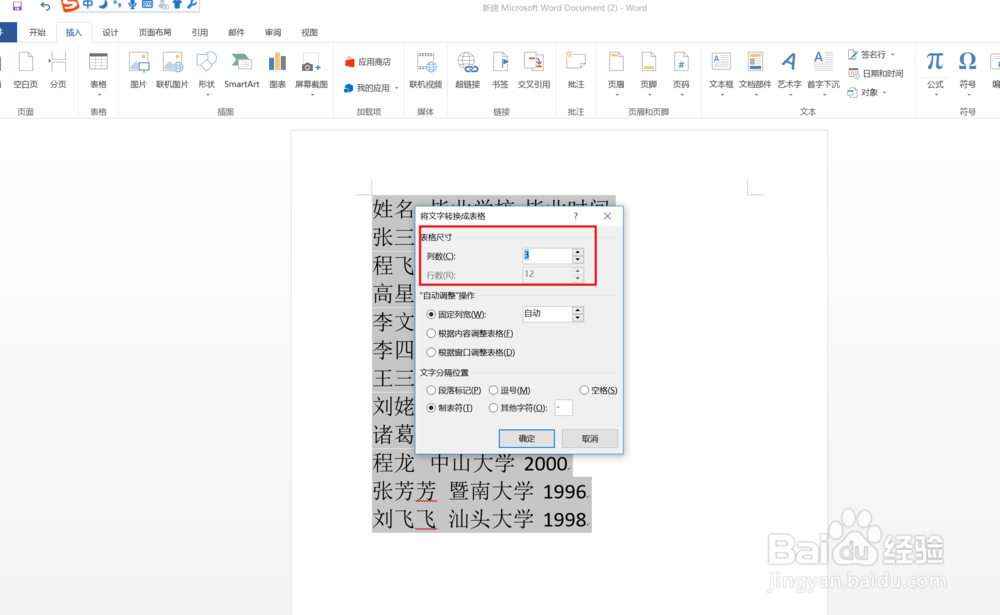Screen dimensions: 1000x615
Task: Select 固定列宽 fixed column width option
Action: tap(457, 315)
